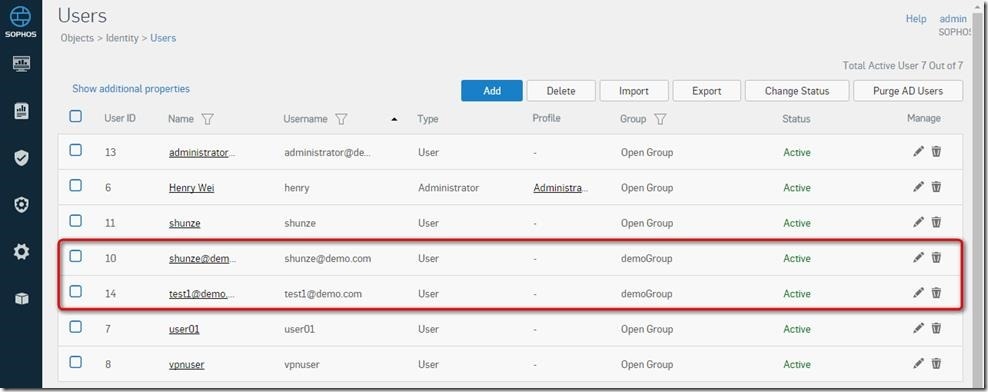
Task: Open the Username column filter
Action: pos(341,119)
